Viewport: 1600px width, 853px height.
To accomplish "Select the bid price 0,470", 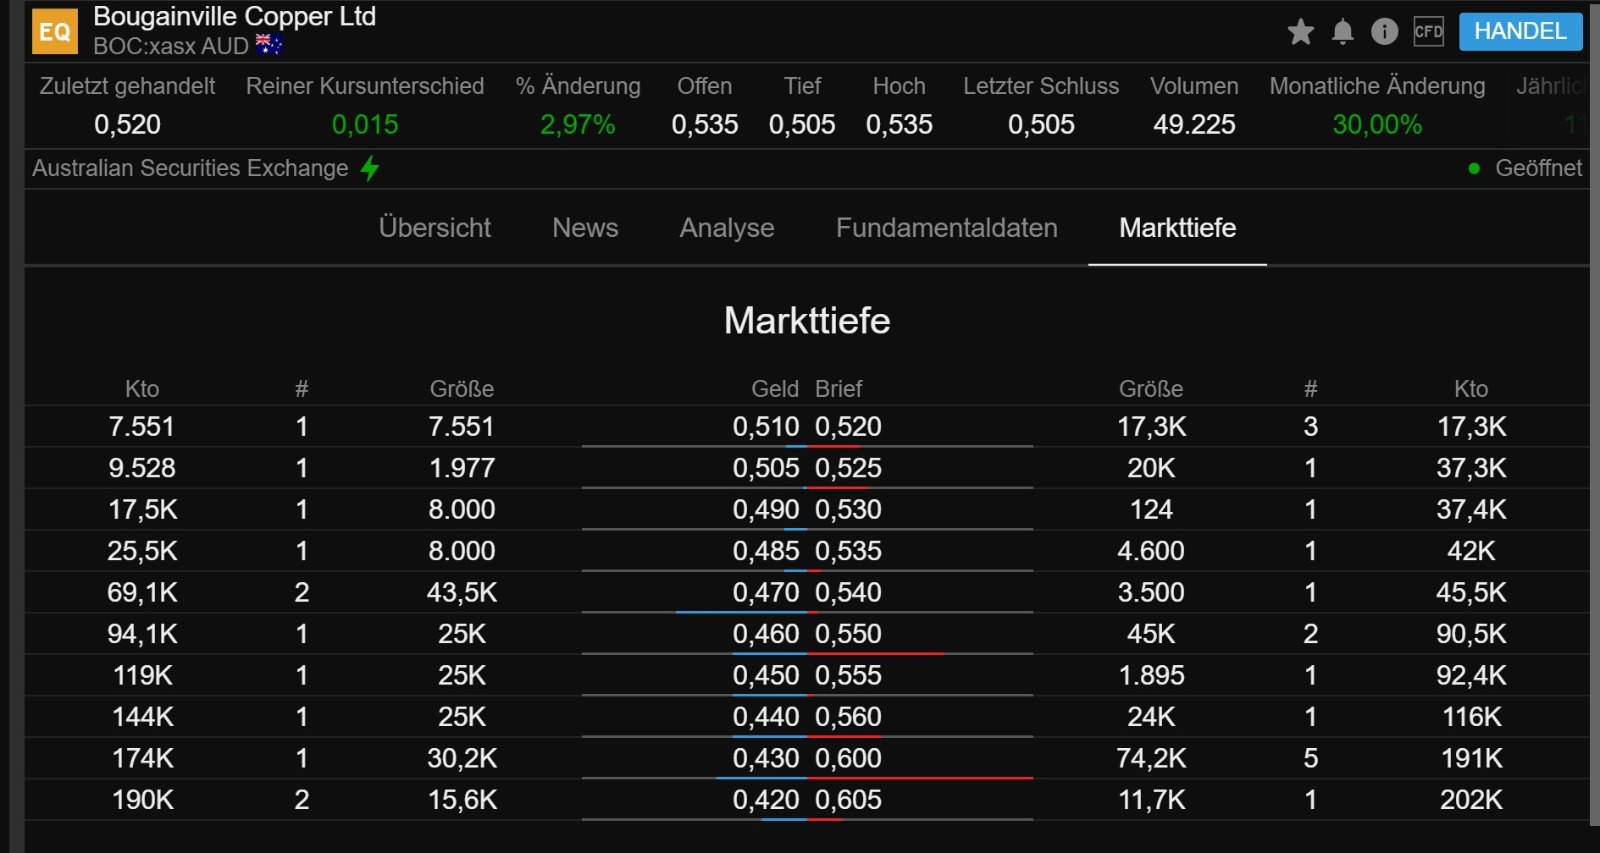I will coord(766,593).
